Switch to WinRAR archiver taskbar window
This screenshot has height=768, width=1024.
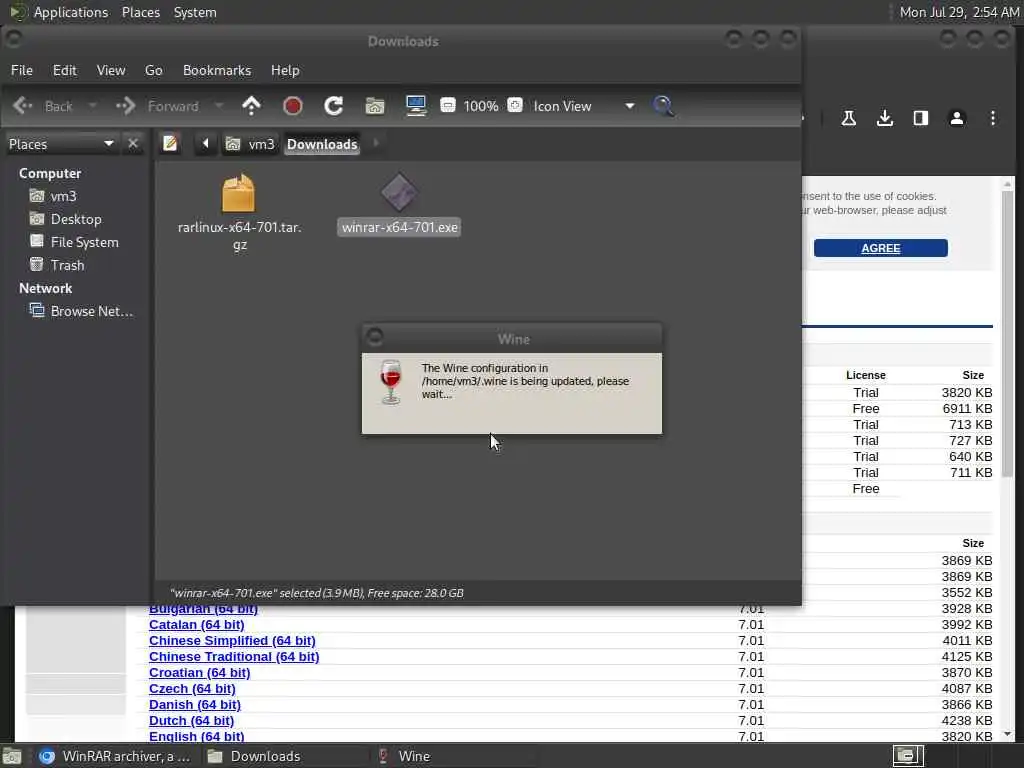tap(116, 756)
